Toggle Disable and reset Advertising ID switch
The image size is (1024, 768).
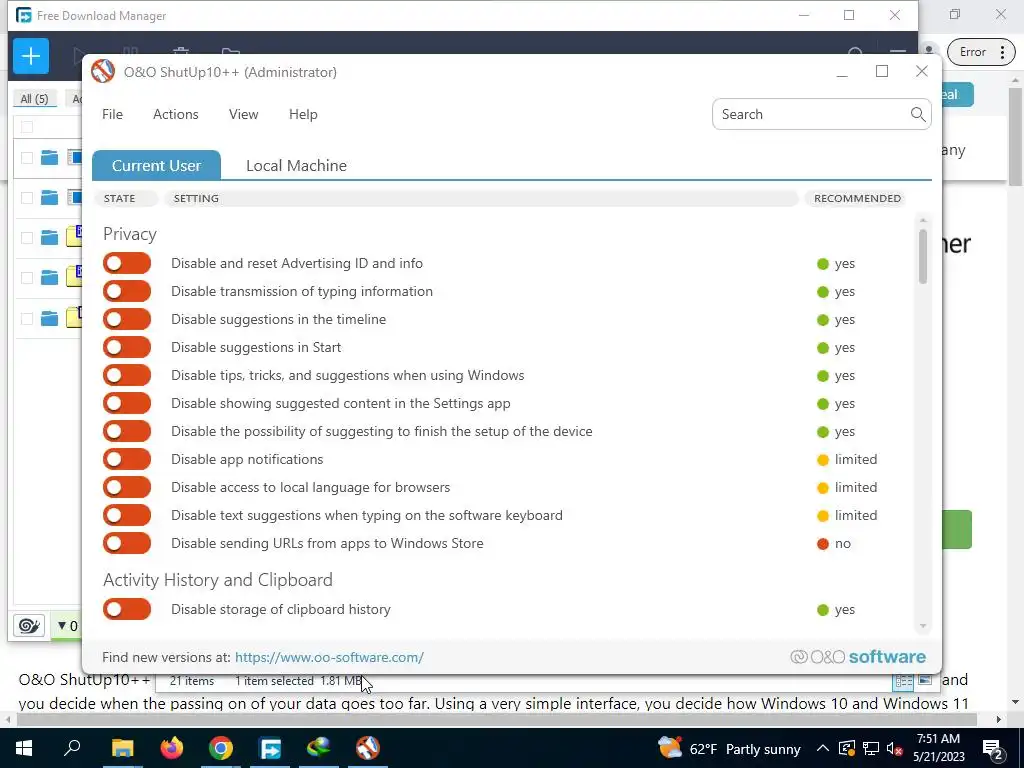(127, 263)
